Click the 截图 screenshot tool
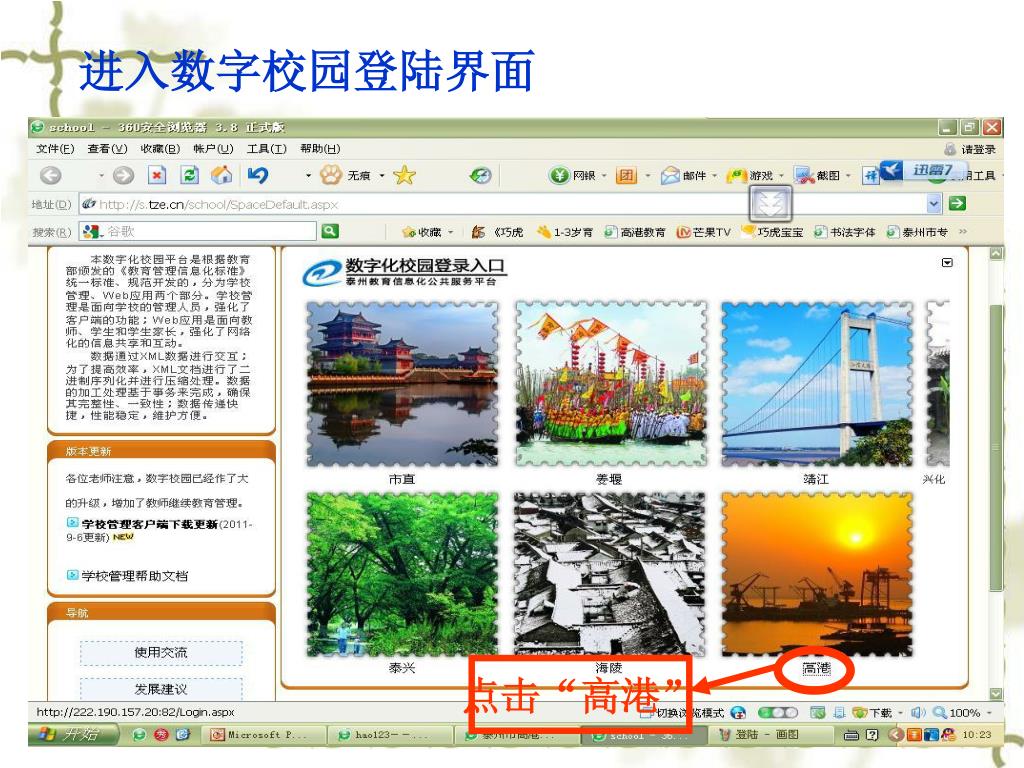Viewport: 1024px width, 768px height. 816,175
